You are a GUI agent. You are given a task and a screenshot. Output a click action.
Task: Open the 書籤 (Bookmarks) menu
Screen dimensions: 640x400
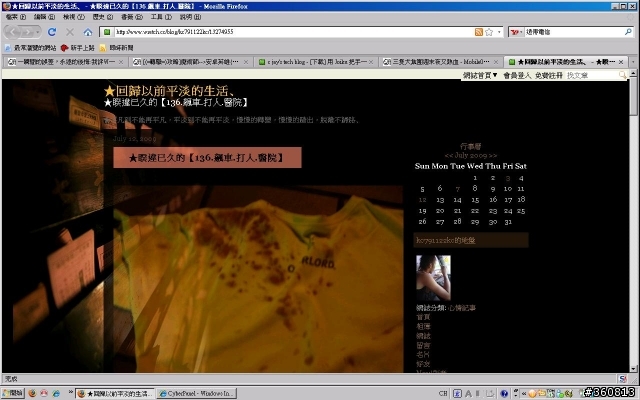[131, 17]
